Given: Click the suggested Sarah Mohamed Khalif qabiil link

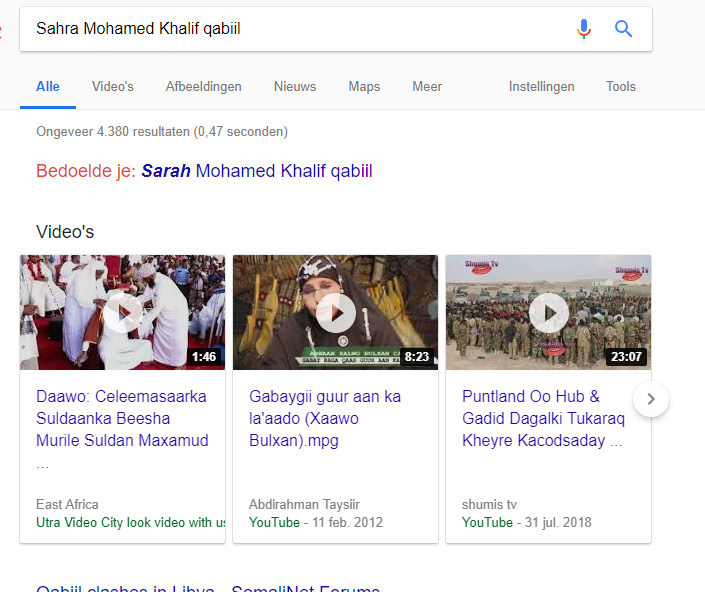Looking at the screenshot, I should point(257,171).
